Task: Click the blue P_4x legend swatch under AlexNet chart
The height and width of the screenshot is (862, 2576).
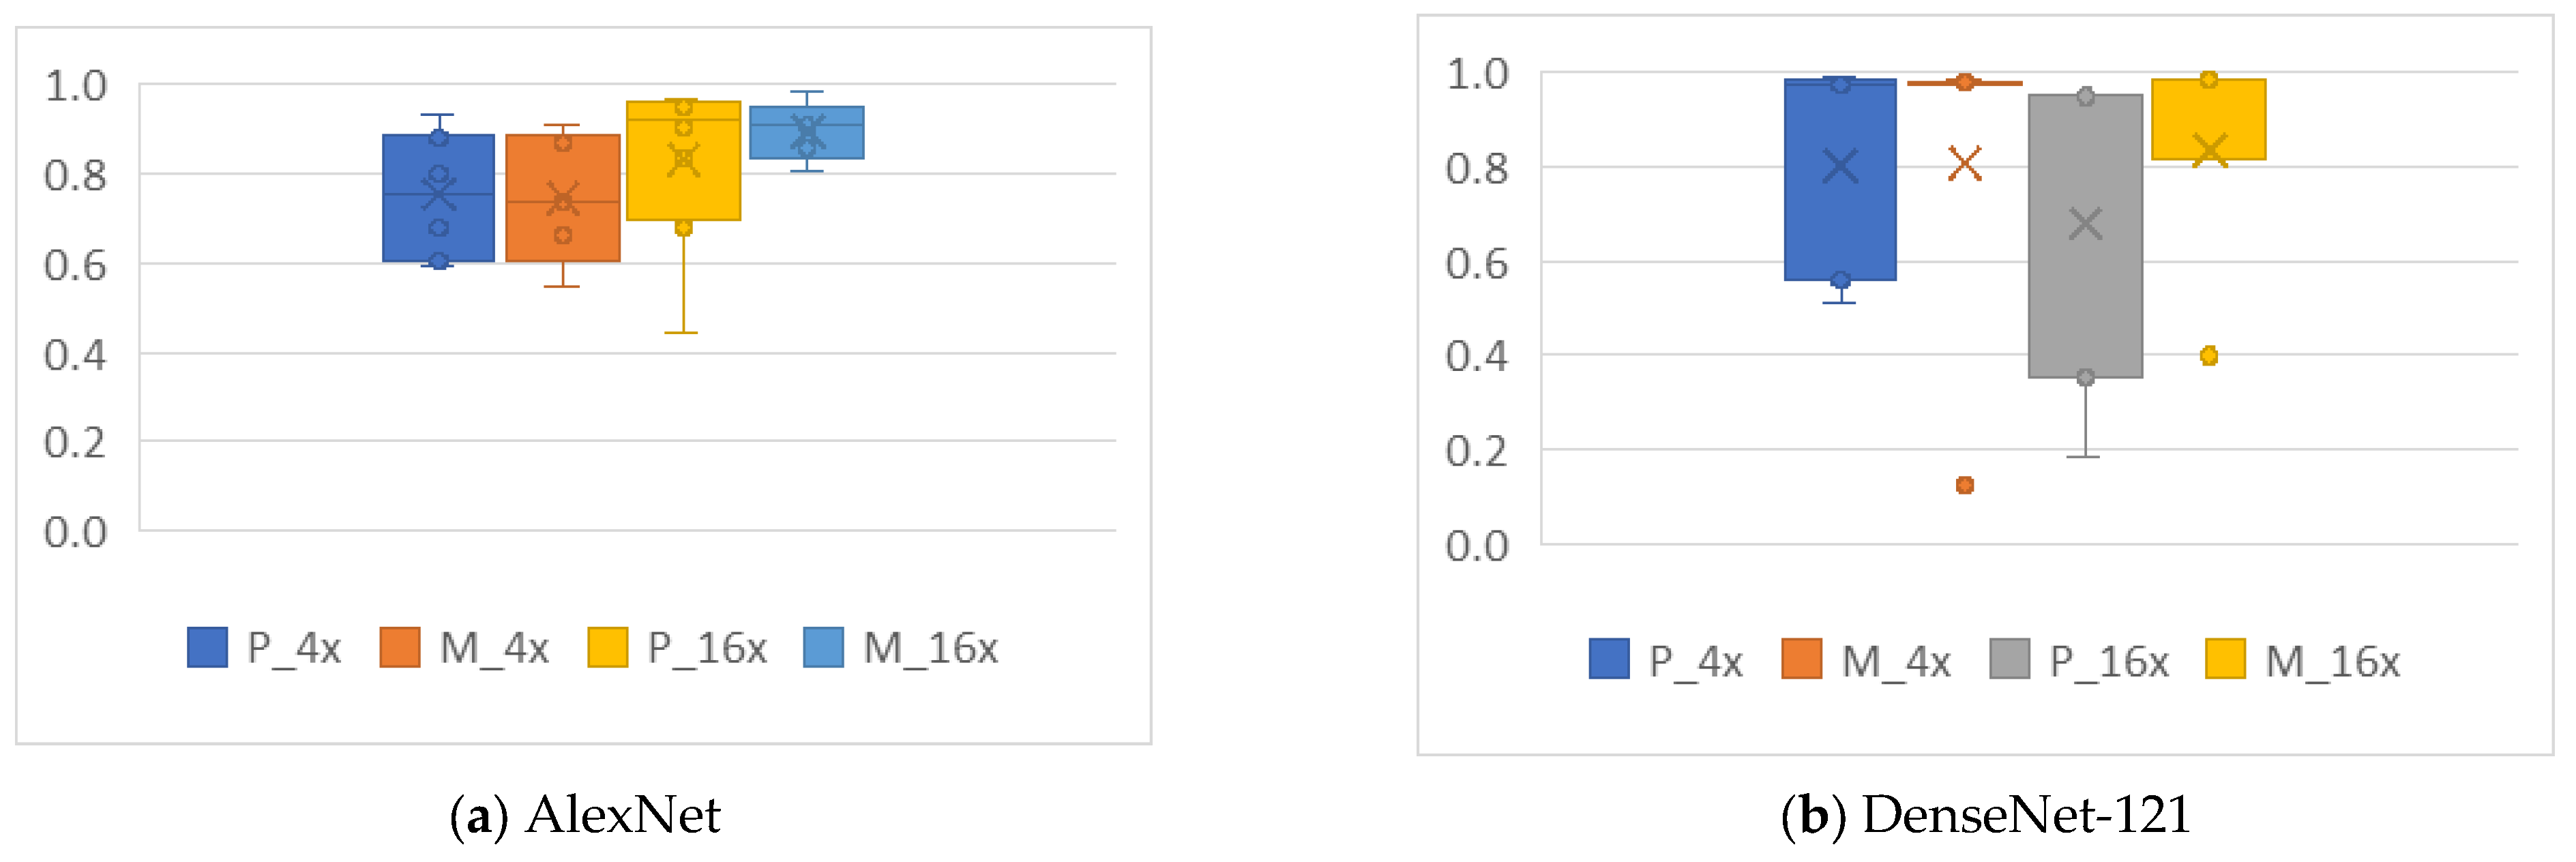Action: pos(207,647)
